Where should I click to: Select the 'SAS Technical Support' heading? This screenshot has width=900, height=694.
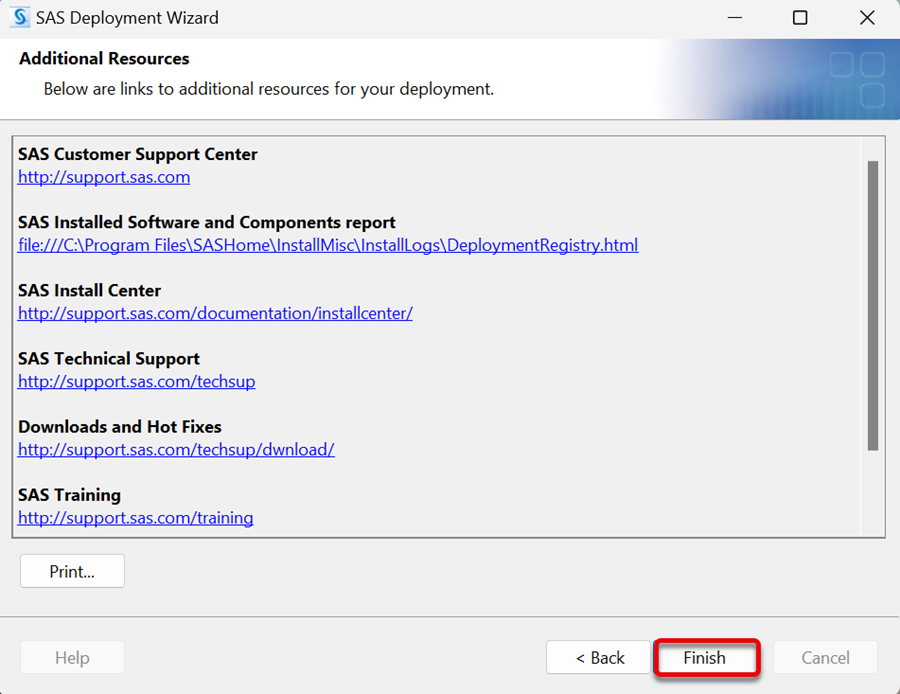tap(109, 359)
